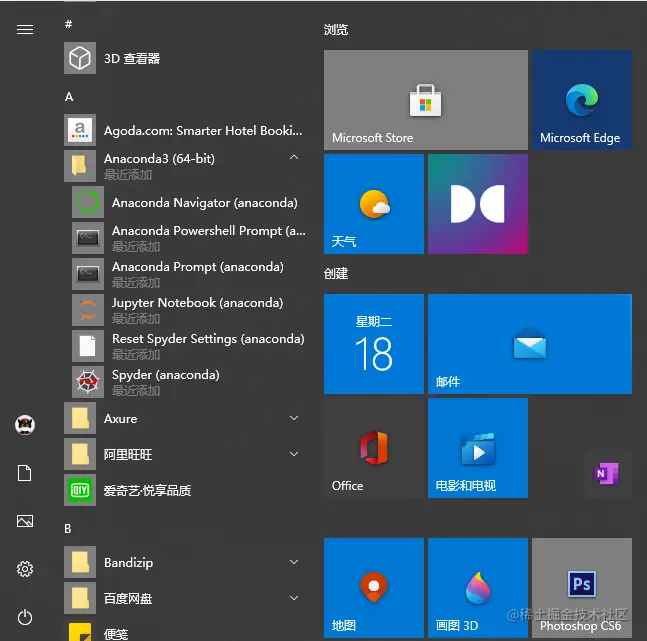Open the Power options button

[x=25, y=617]
